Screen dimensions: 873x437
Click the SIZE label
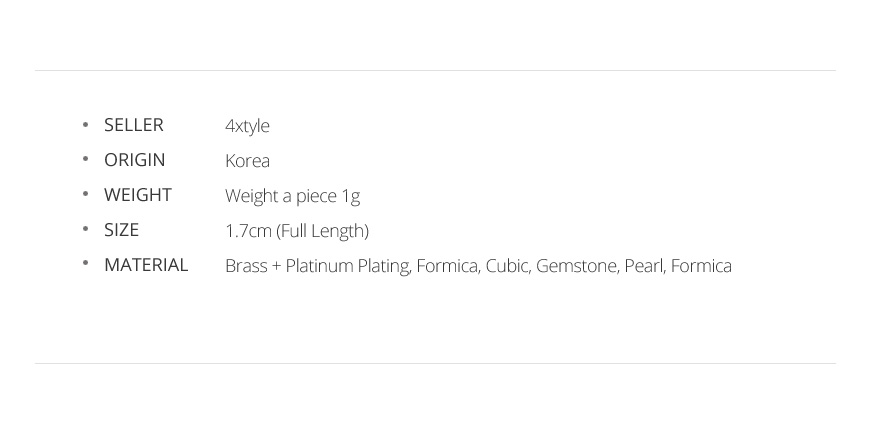(121, 230)
